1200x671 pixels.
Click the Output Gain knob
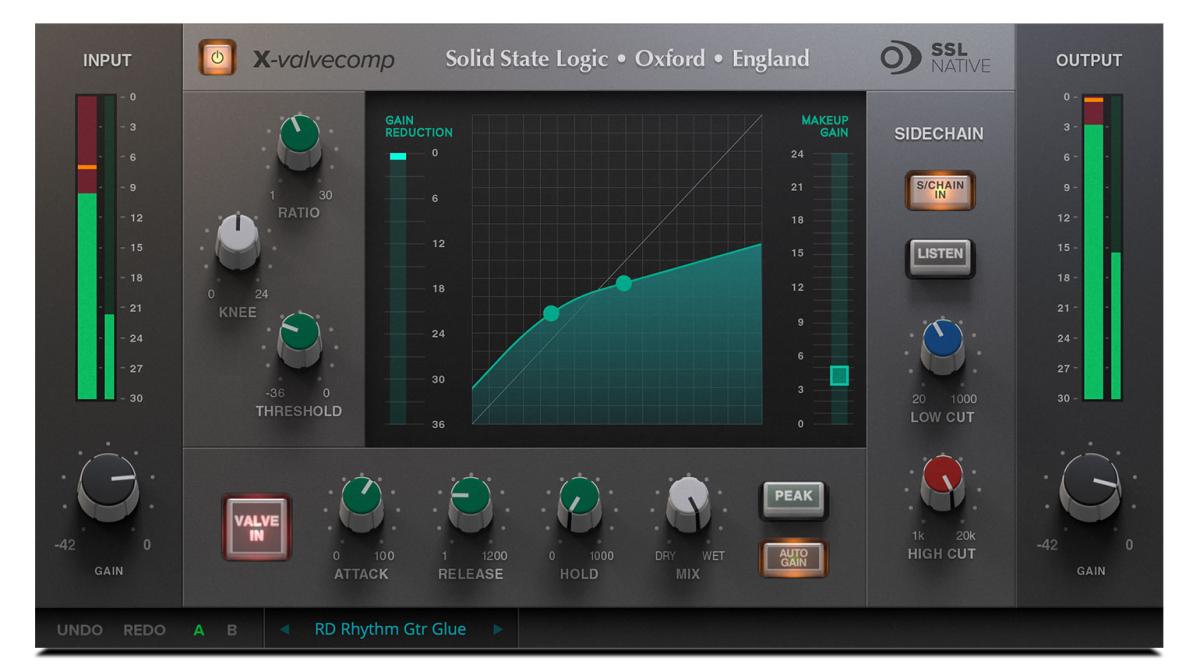[1090, 485]
